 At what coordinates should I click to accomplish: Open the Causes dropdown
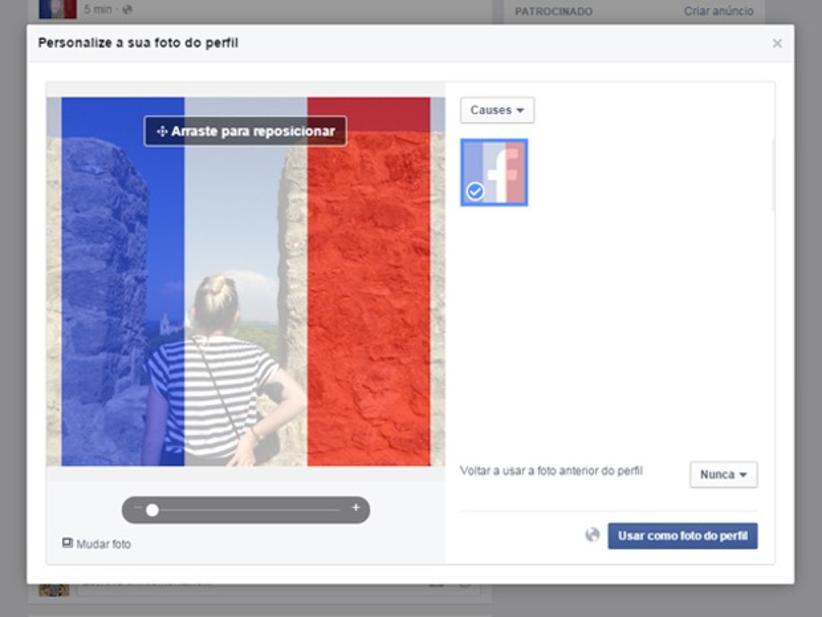coord(497,110)
